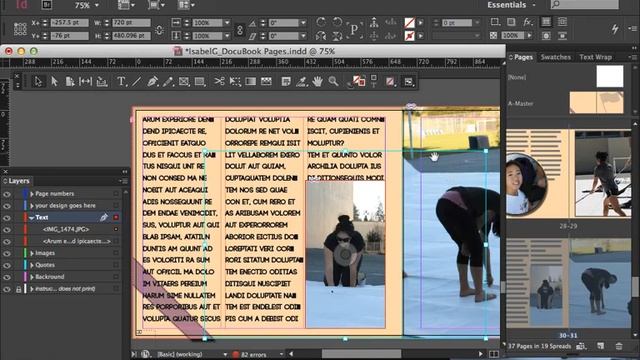Open Adobe Bridge via Br icon

point(47,5)
